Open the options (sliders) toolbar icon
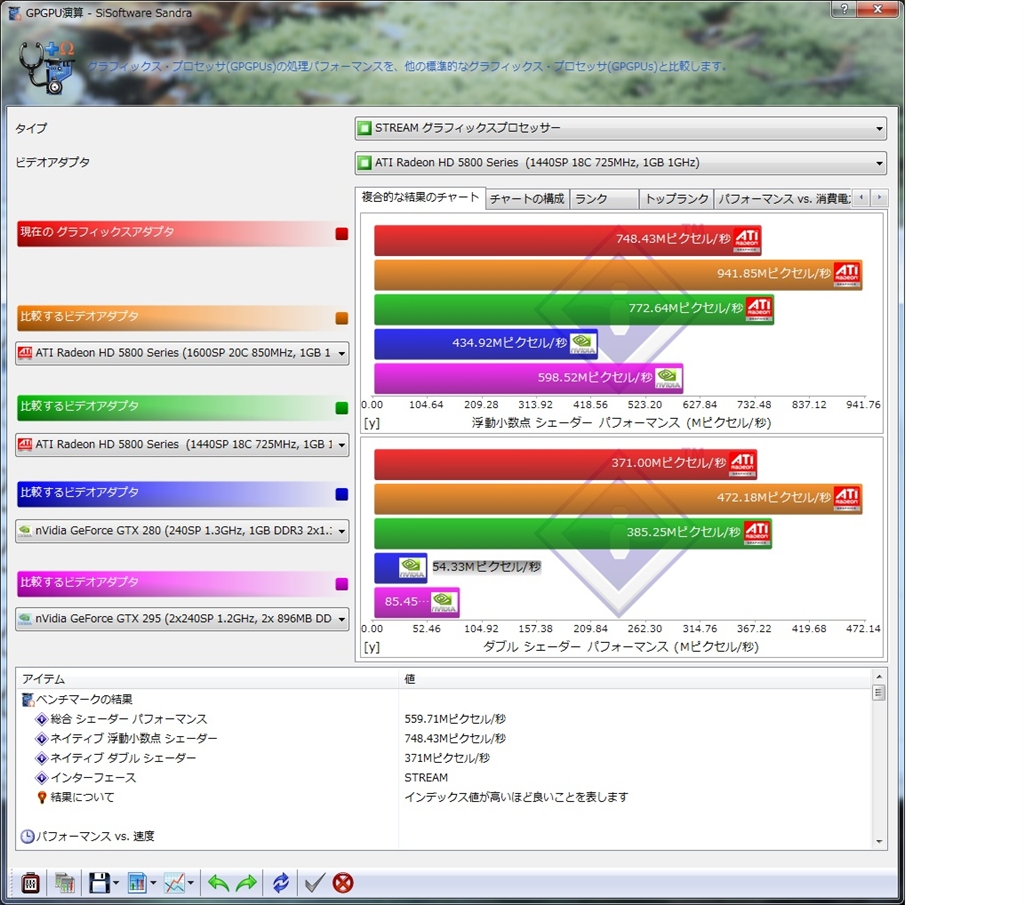 (30, 883)
